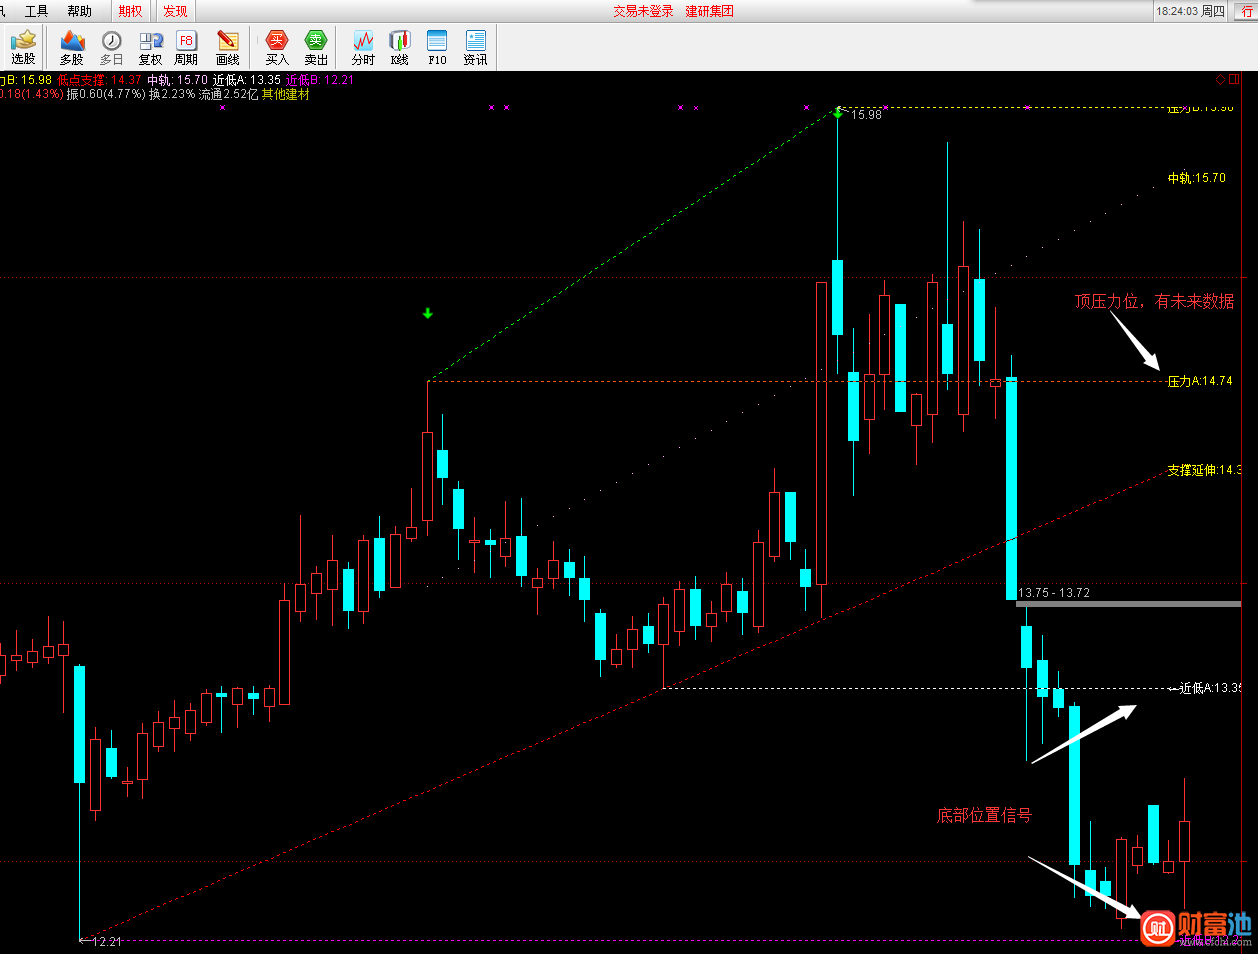Click the green 卖出 sell icon
The height and width of the screenshot is (954, 1258).
pos(316,47)
